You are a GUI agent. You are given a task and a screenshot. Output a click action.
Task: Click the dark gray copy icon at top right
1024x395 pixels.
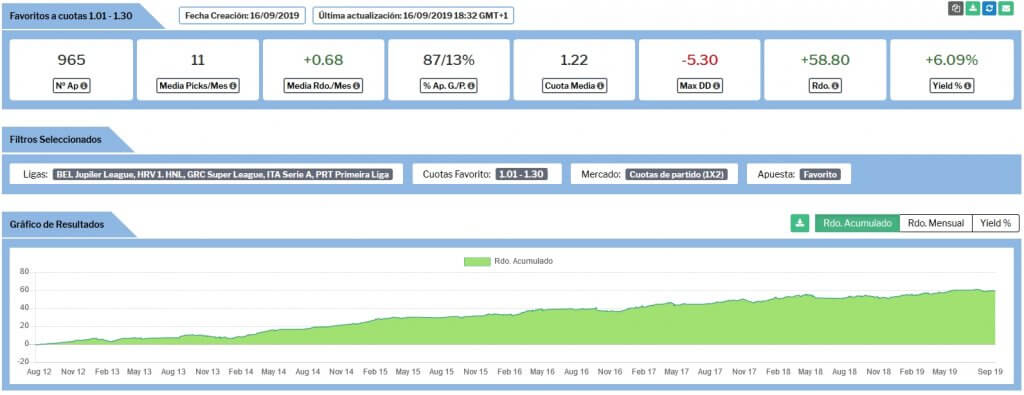click(956, 8)
